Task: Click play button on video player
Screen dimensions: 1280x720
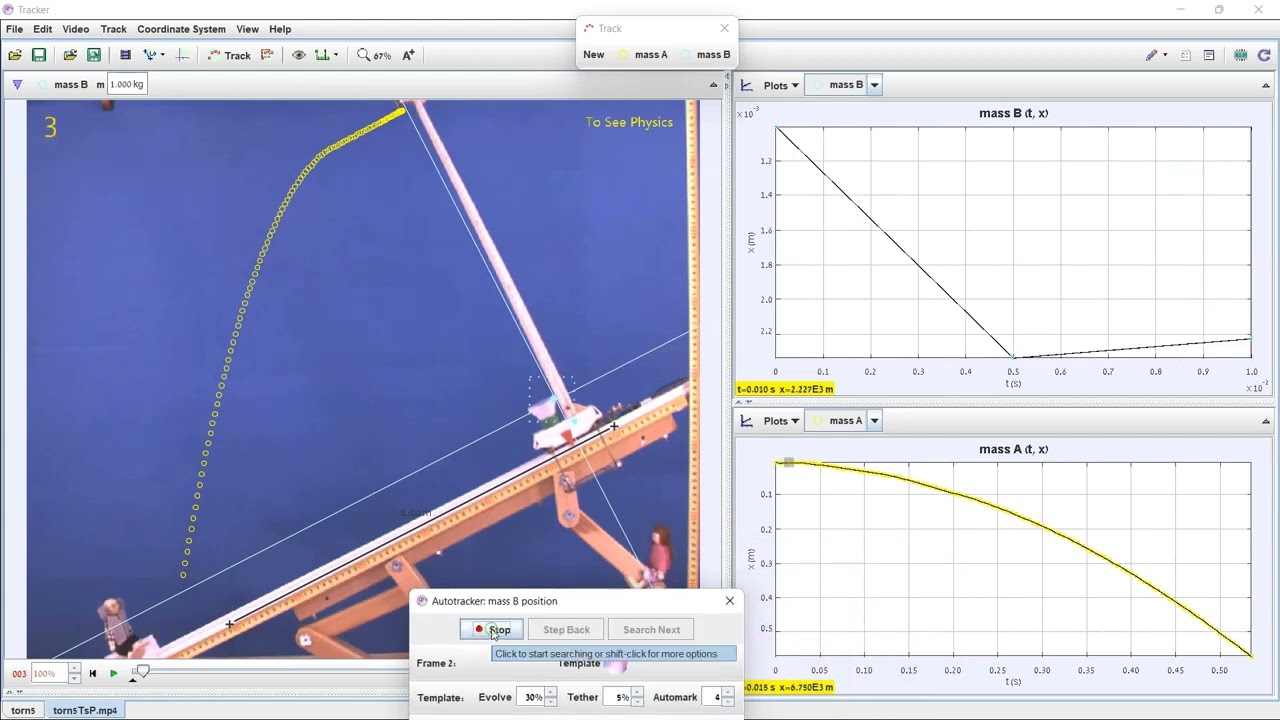Action: [114, 674]
